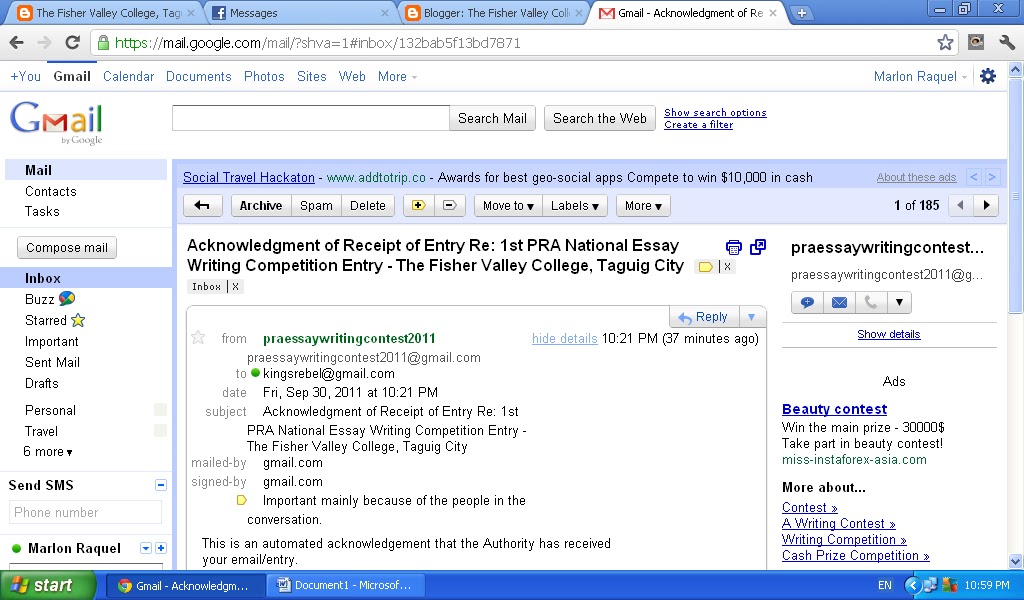This screenshot has height=600, width=1024.
Task: Click Create a filter link
Action: tap(698, 125)
